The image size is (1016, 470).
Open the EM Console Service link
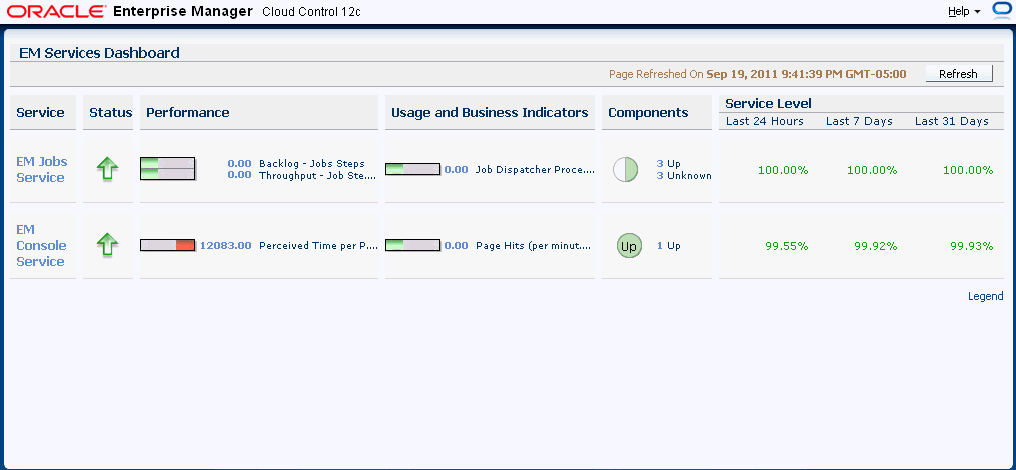[41, 245]
